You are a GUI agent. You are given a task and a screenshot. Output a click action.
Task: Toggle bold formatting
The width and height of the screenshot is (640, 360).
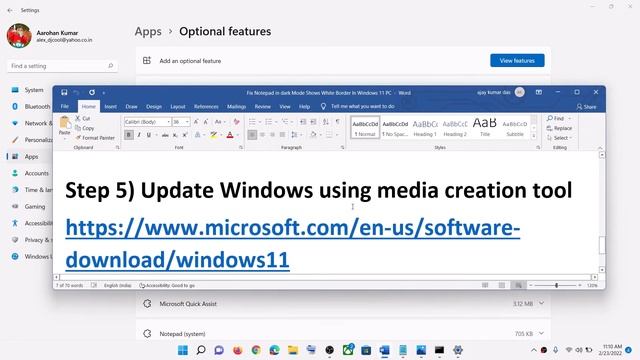129,135
